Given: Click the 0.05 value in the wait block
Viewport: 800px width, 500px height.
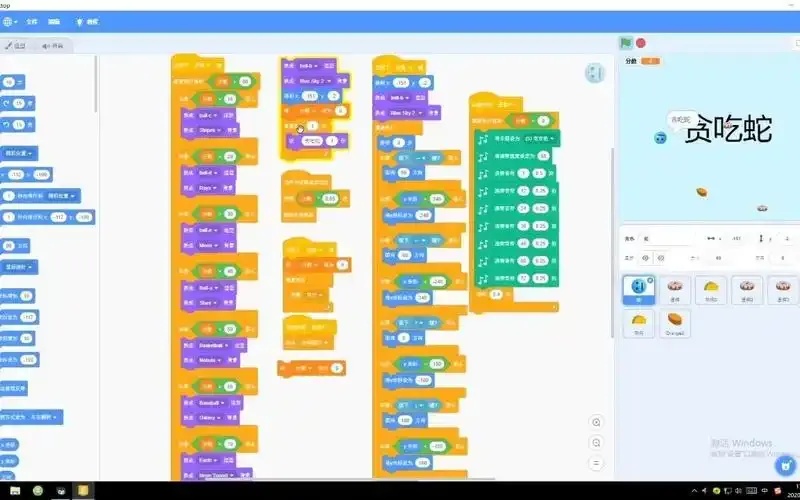Looking at the screenshot, I should click(330, 198).
